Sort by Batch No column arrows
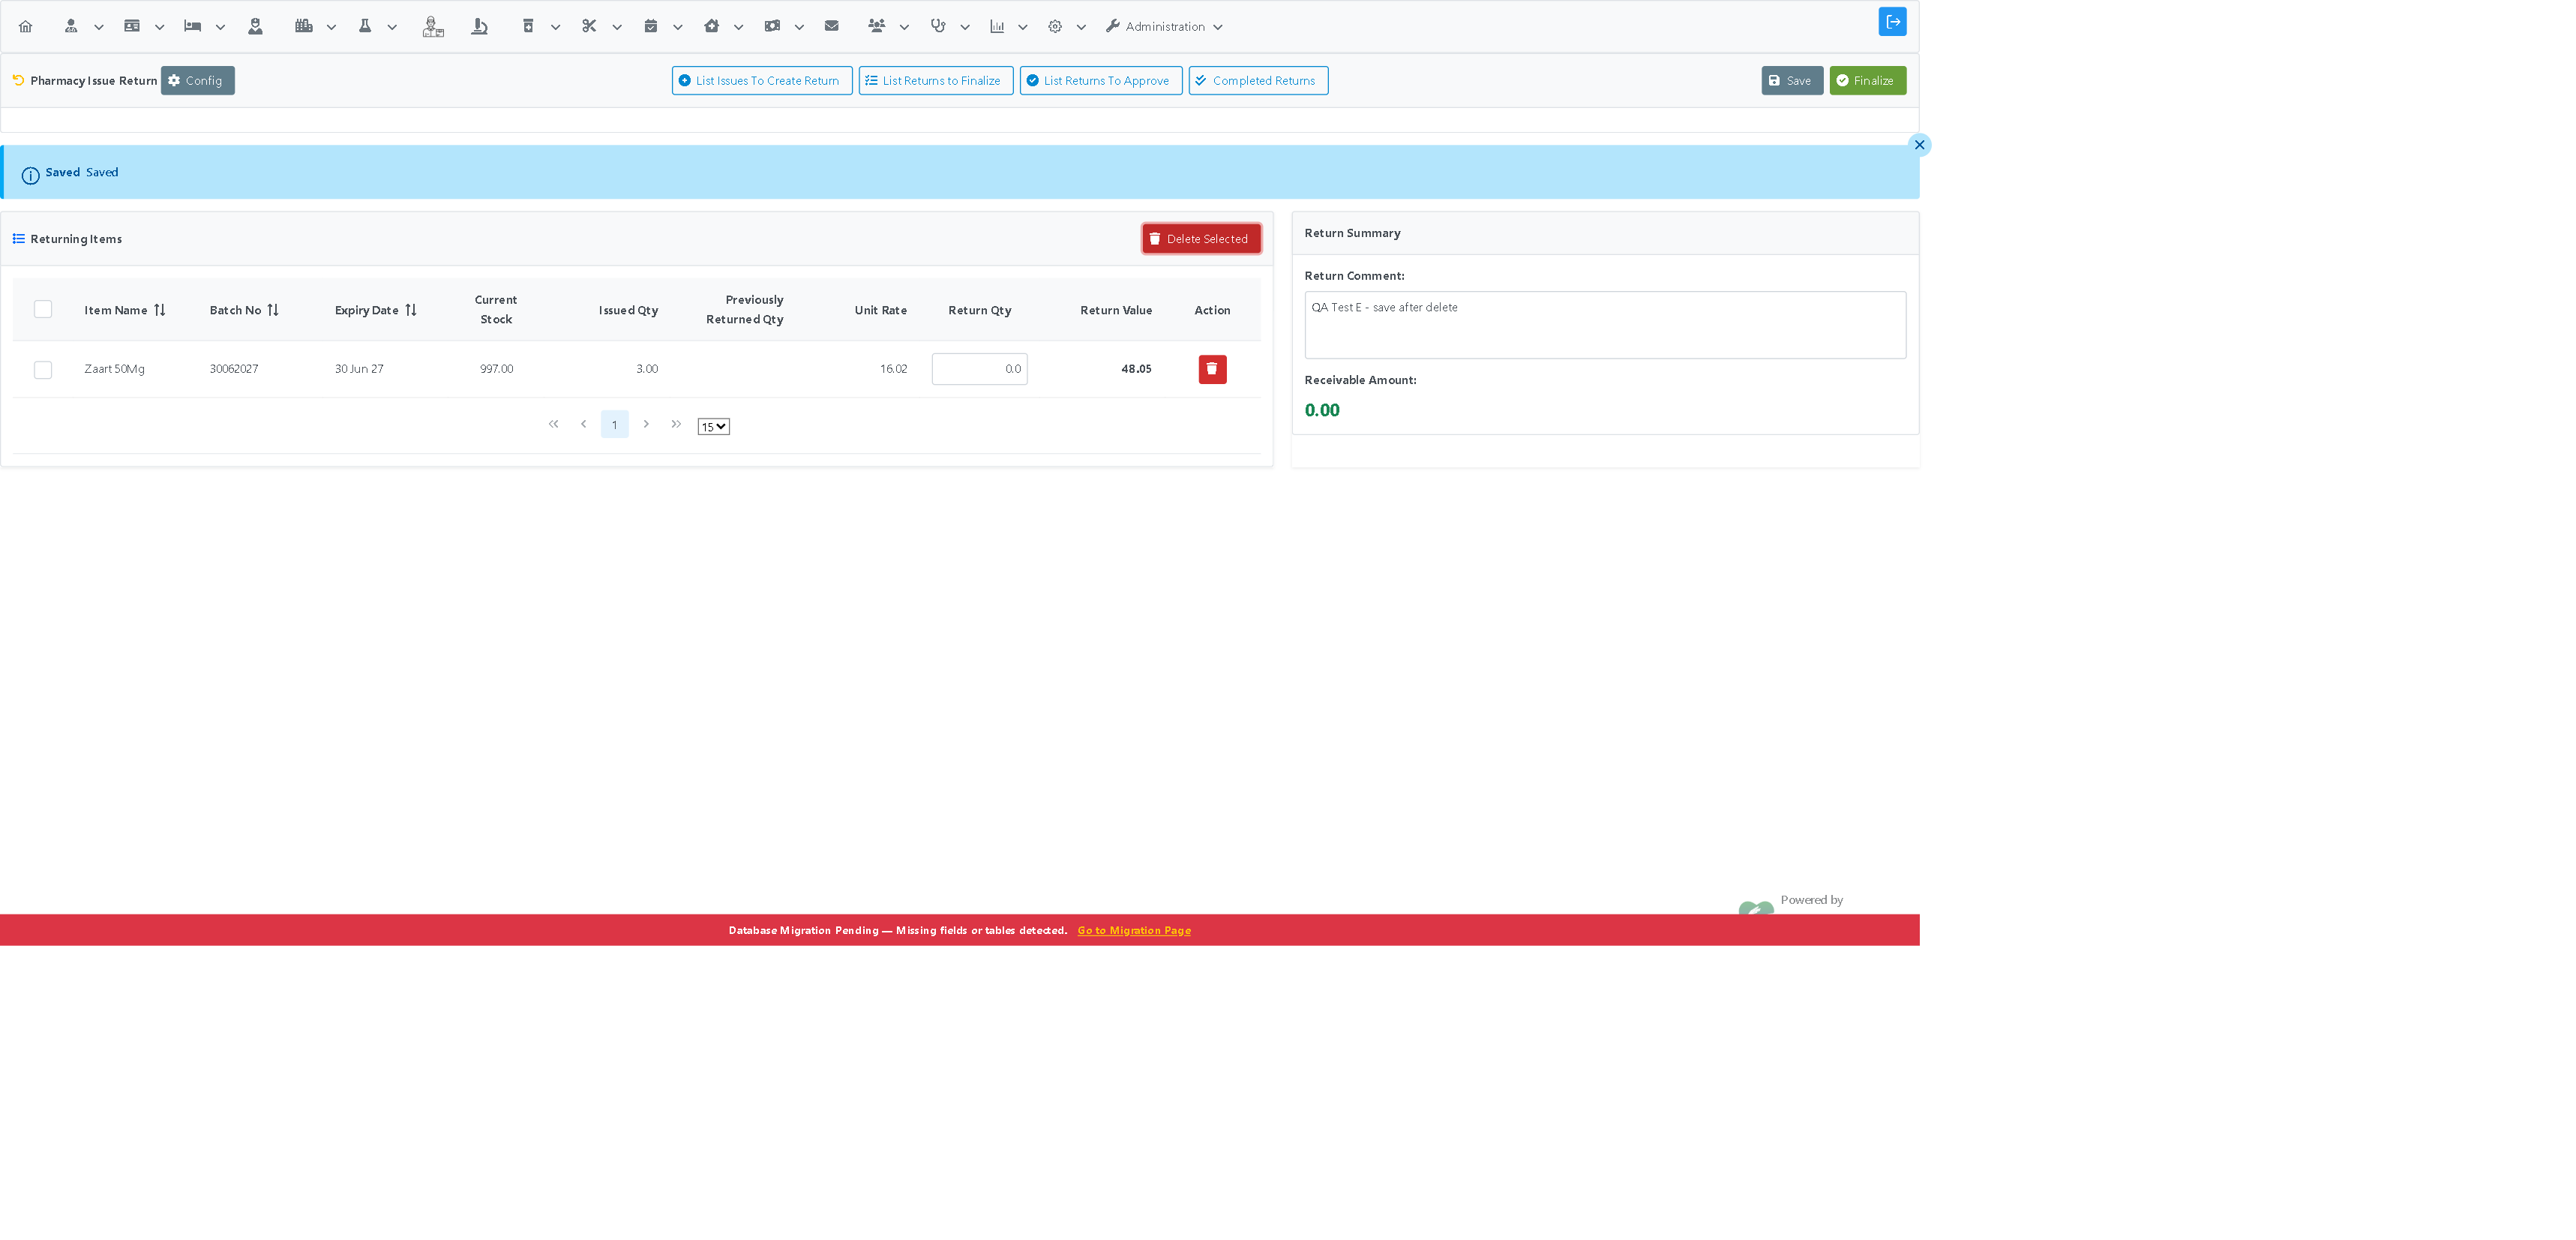Screen dimensions: 2576x1240 [x=273, y=310]
